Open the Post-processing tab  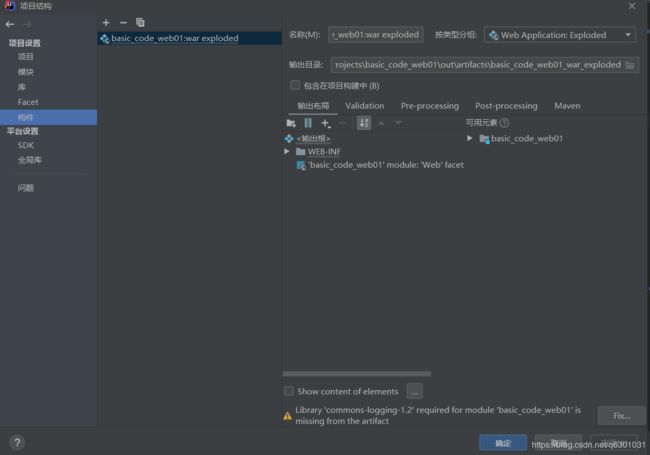[506, 106]
